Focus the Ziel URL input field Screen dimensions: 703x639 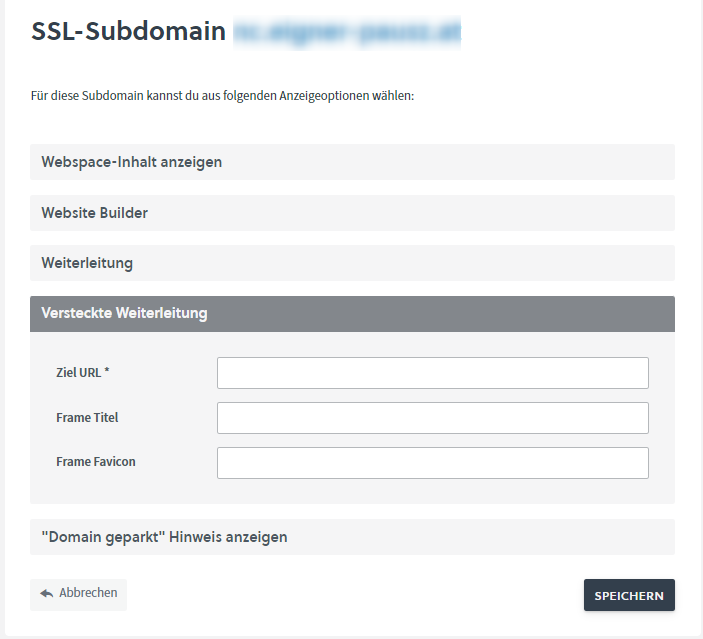click(432, 373)
